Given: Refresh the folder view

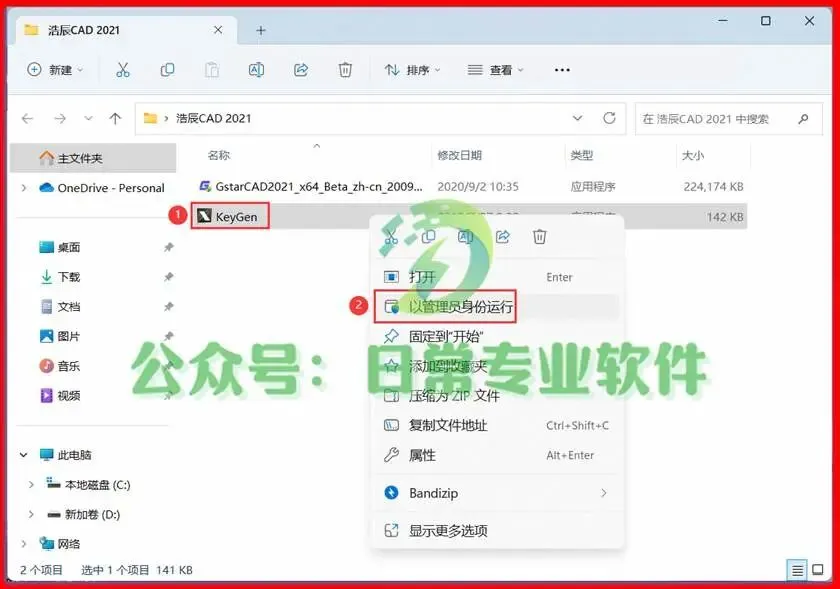Looking at the screenshot, I should tap(609, 118).
